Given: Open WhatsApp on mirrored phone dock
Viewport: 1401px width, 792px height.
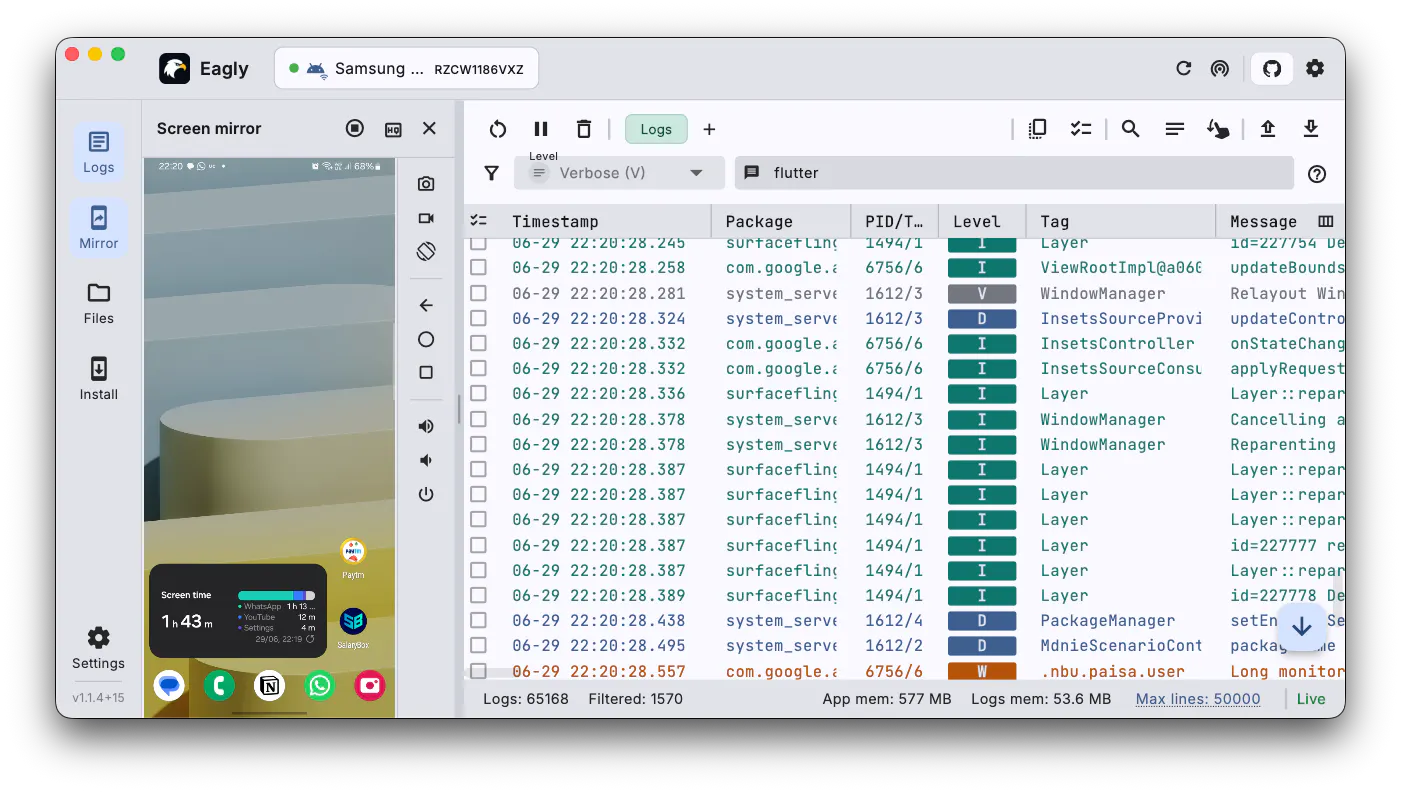Looking at the screenshot, I should click(319, 685).
